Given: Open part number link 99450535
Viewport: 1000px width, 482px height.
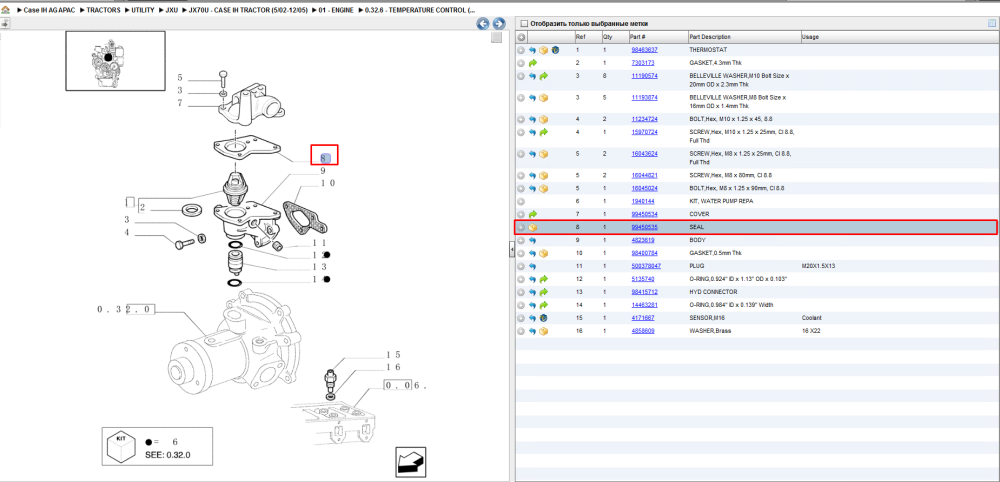Looking at the screenshot, I should pos(644,227).
